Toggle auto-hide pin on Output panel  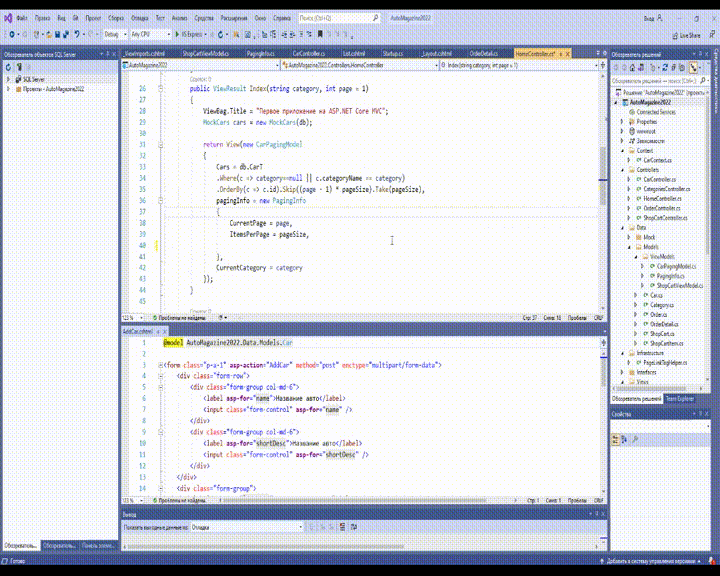click(596, 514)
